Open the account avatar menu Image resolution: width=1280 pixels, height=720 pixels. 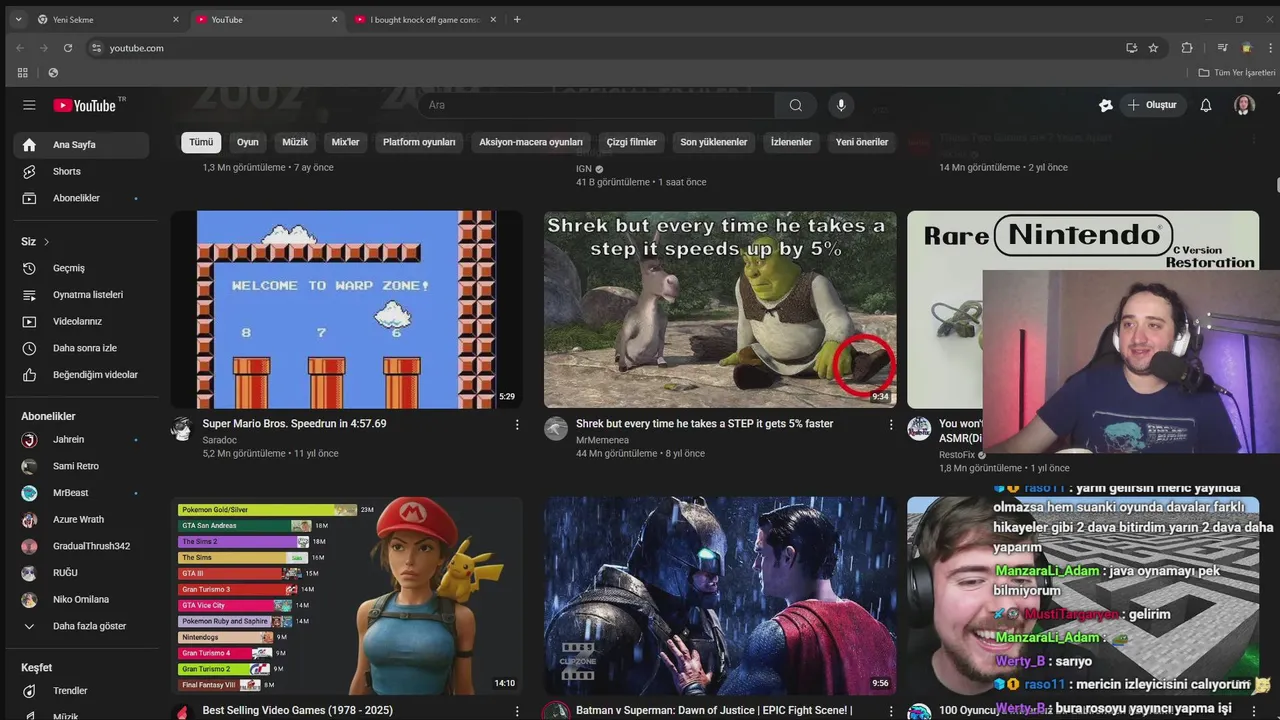pyautogui.click(x=1244, y=105)
